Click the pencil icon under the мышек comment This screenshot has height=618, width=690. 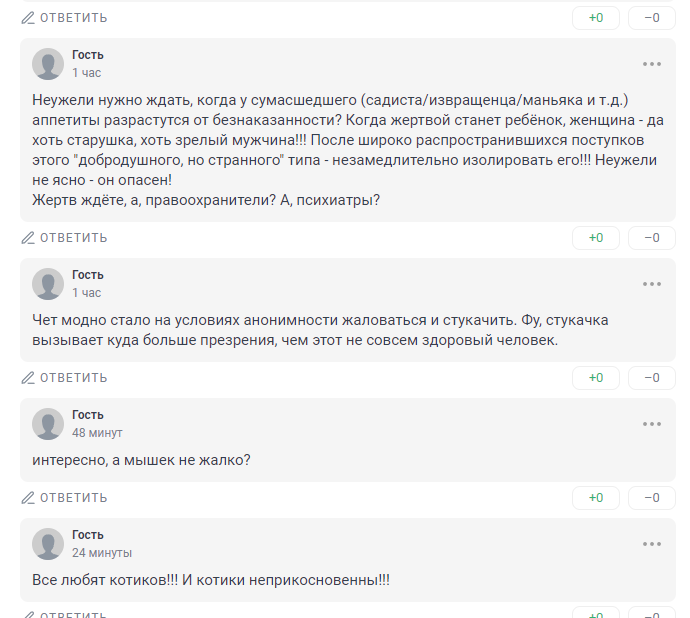coord(28,498)
